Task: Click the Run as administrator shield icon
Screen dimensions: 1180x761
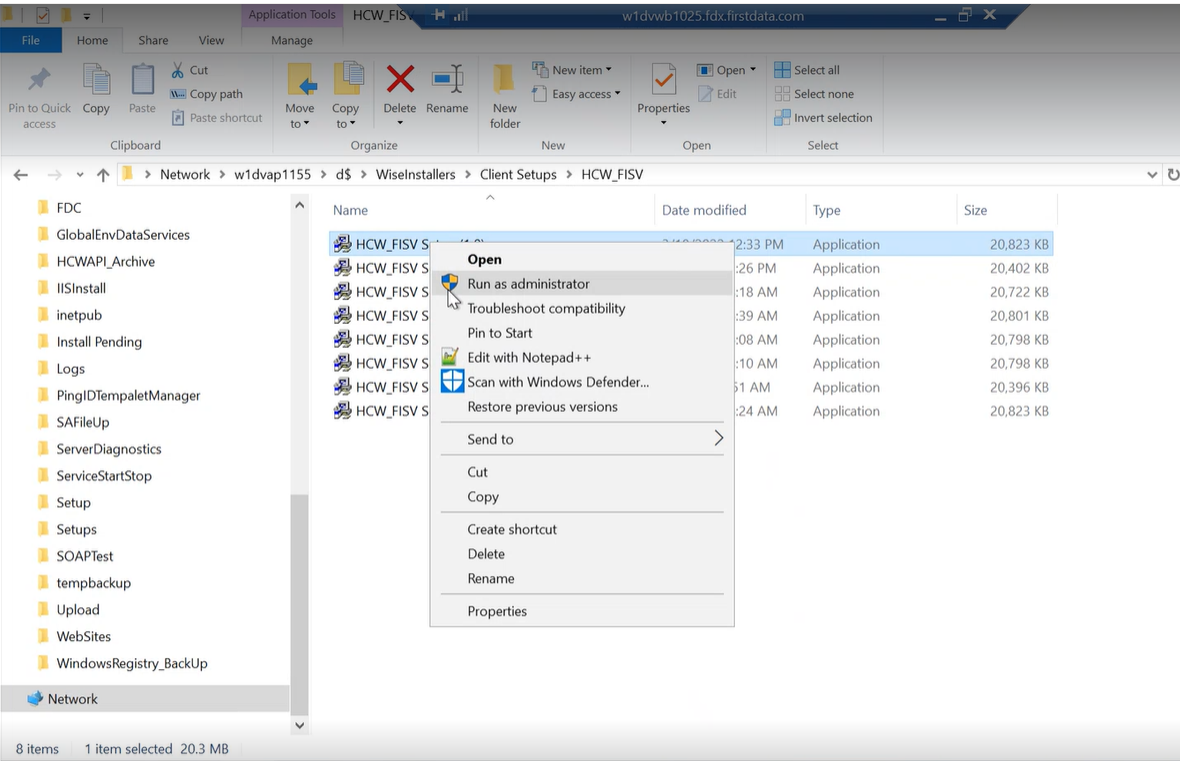Action: [449, 284]
